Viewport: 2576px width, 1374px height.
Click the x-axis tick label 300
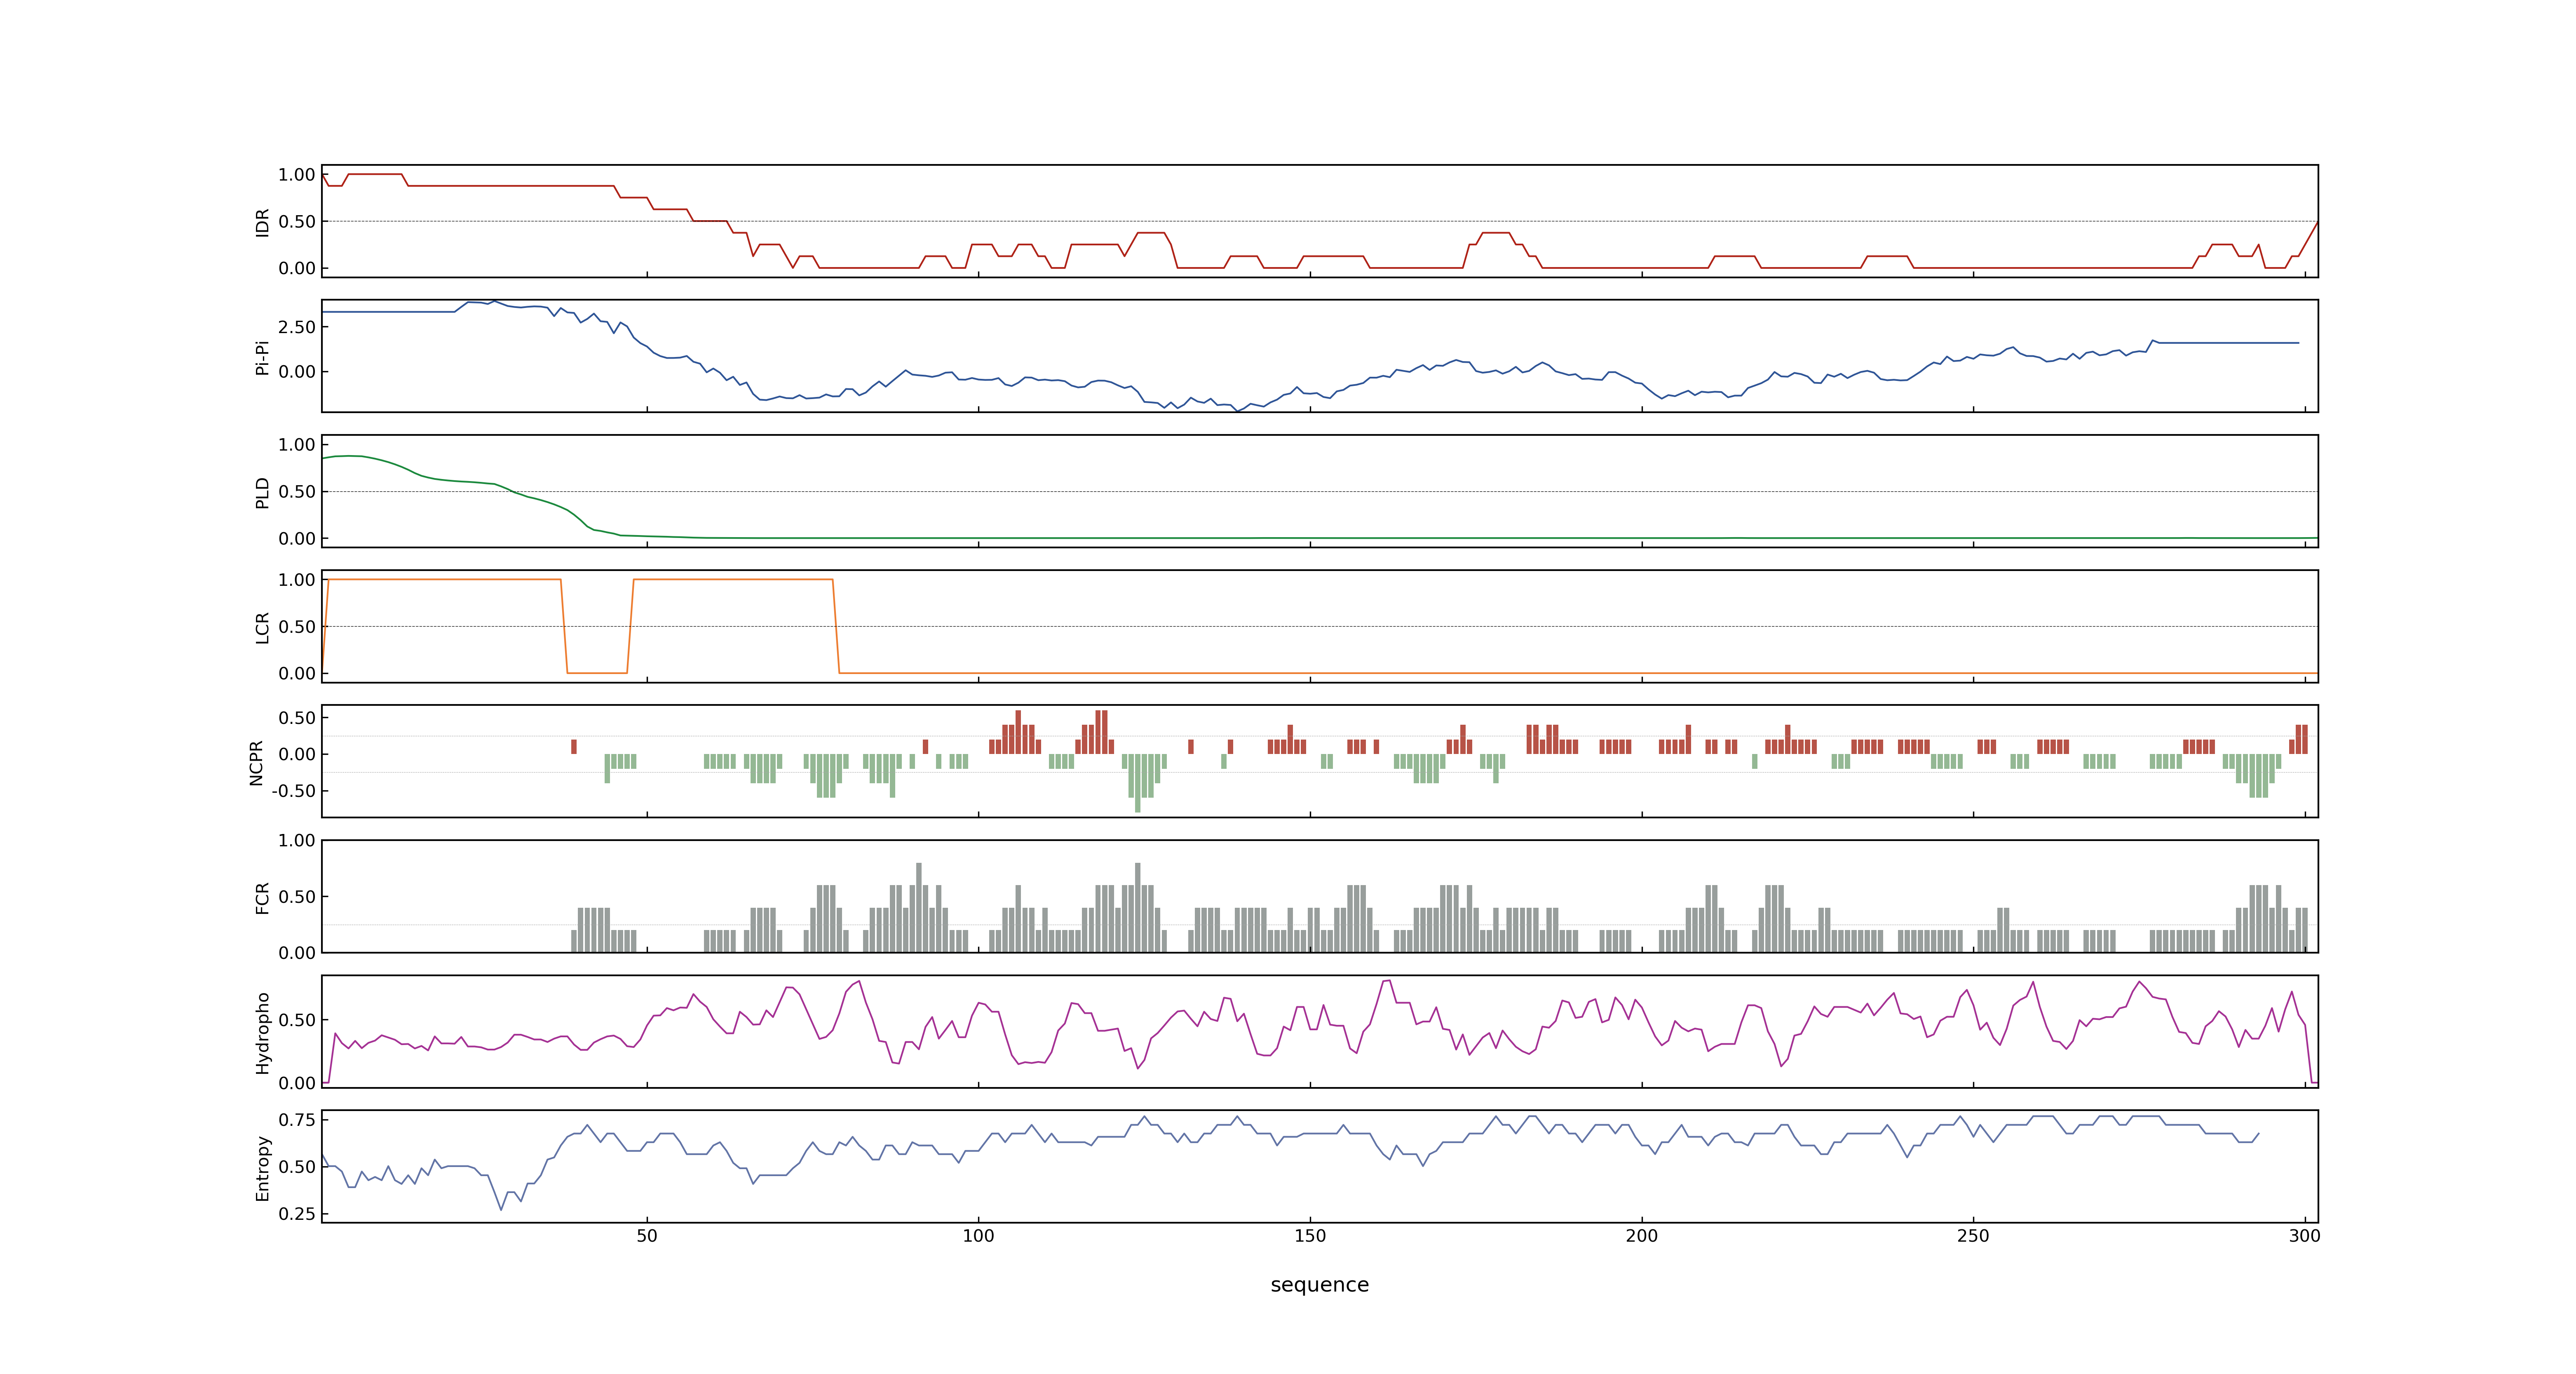pos(2304,1235)
